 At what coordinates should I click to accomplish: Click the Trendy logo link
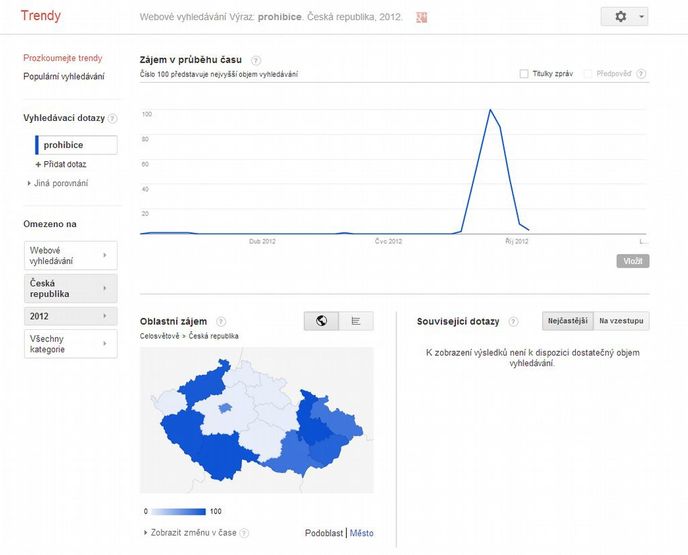pos(41,15)
